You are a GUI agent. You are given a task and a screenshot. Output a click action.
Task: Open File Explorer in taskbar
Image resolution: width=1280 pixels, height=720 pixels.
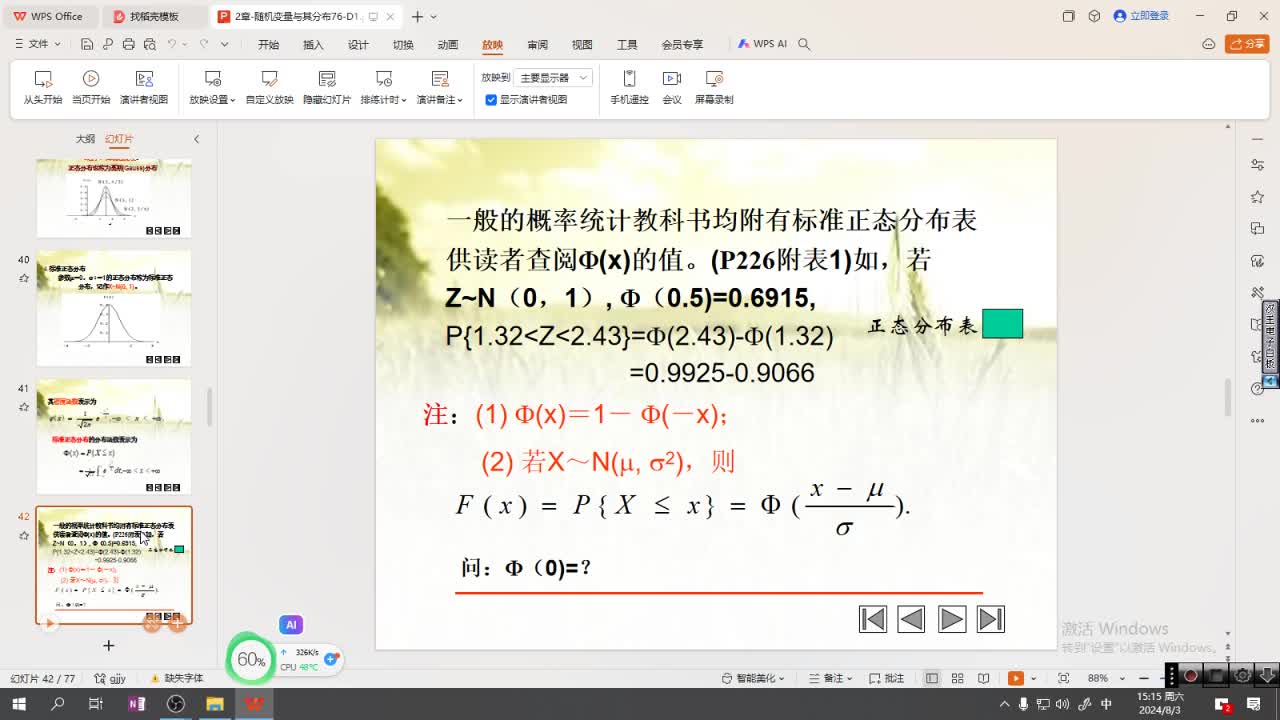[x=214, y=704]
